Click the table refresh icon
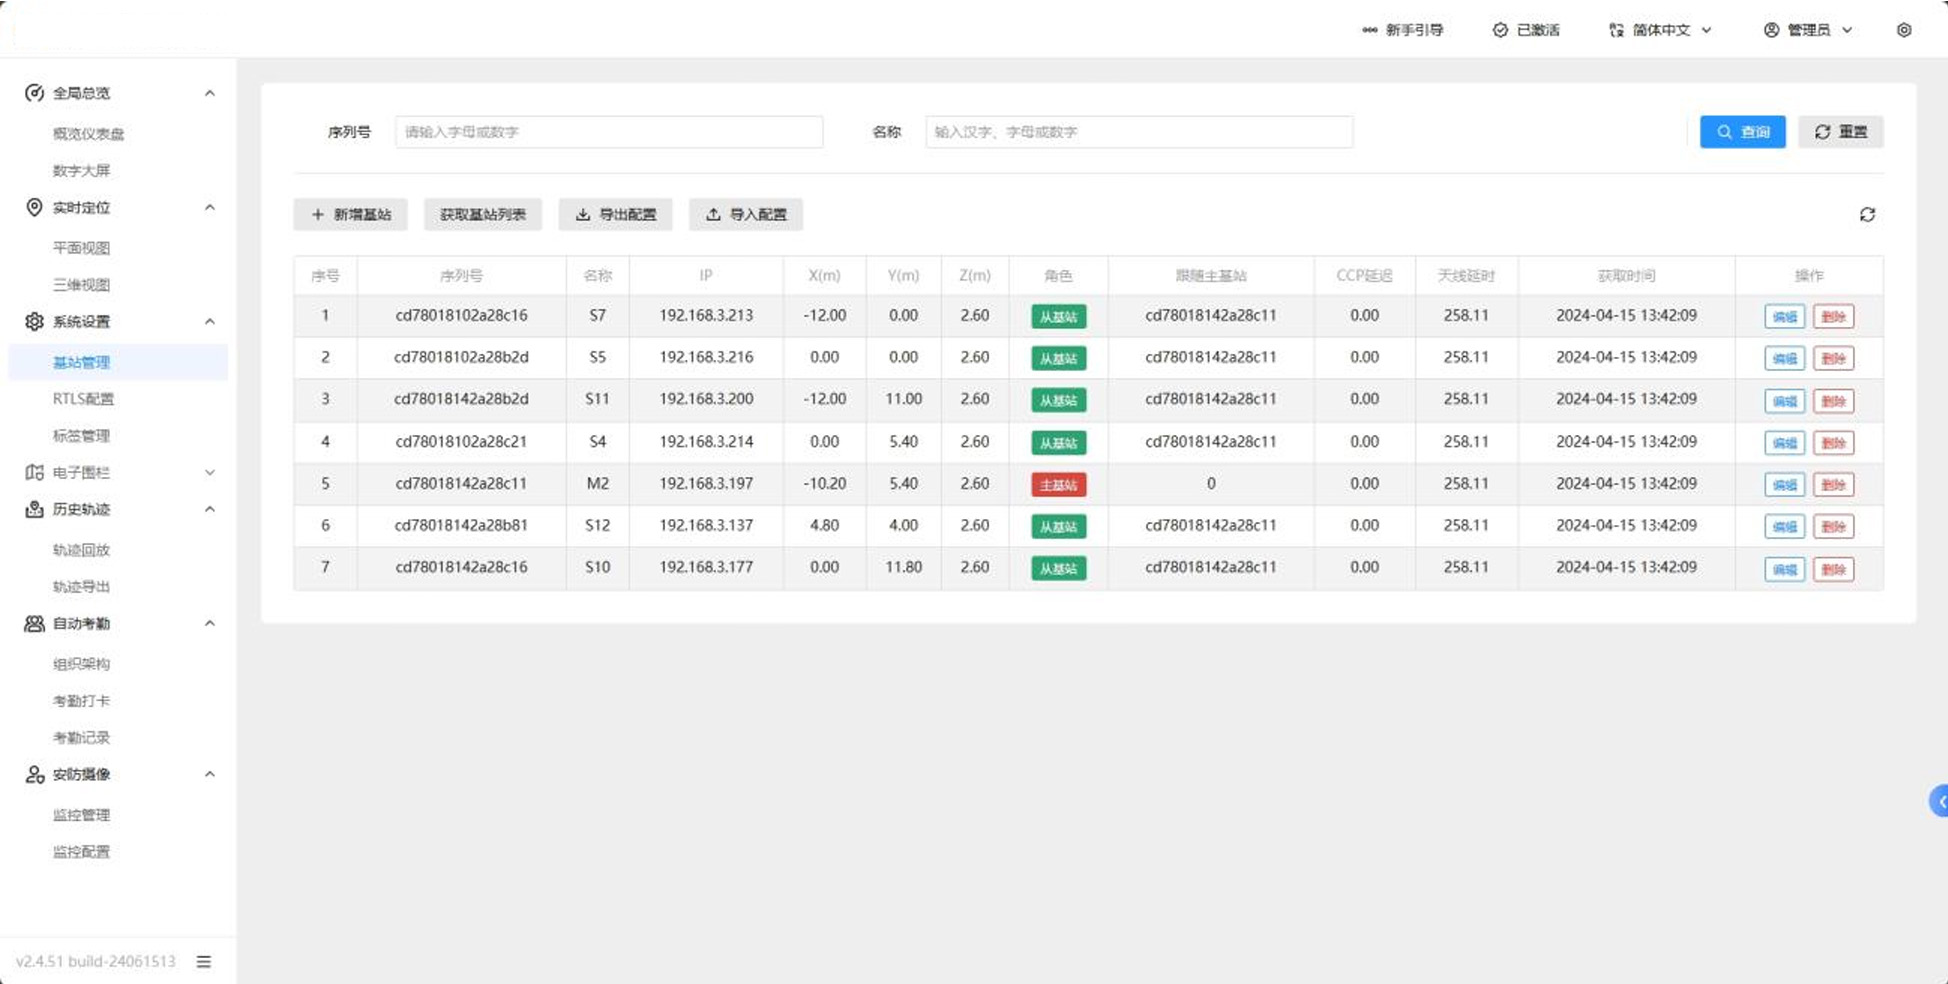Viewport: 1948px width, 984px height. click(1866, 215)
